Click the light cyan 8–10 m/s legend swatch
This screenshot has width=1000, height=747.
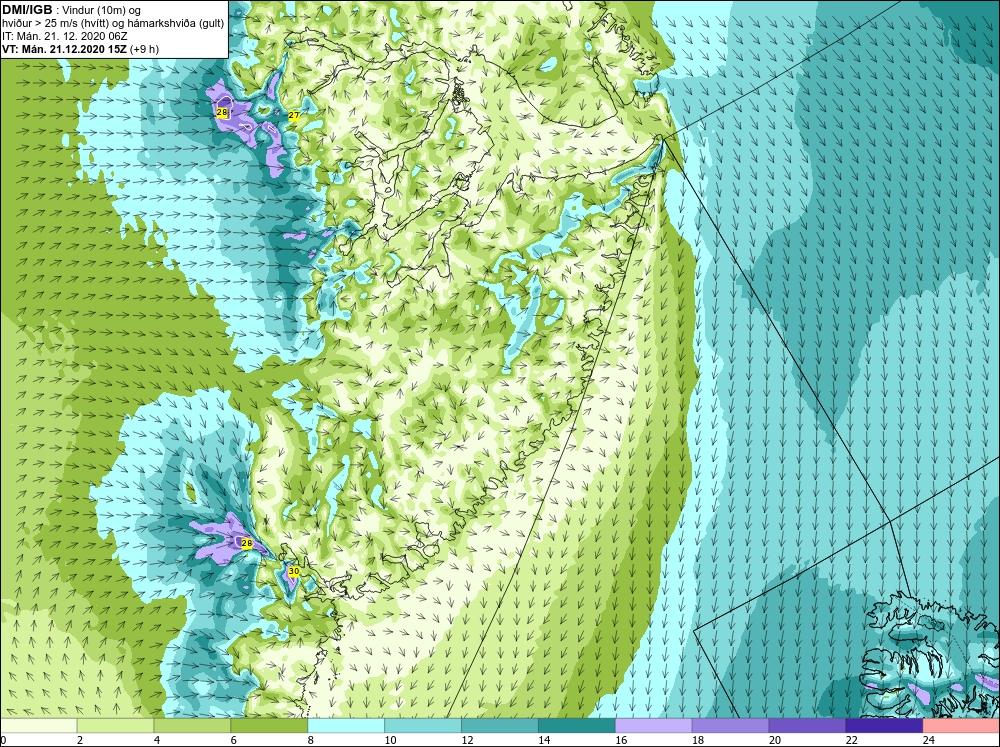click(x=346, y=726)
